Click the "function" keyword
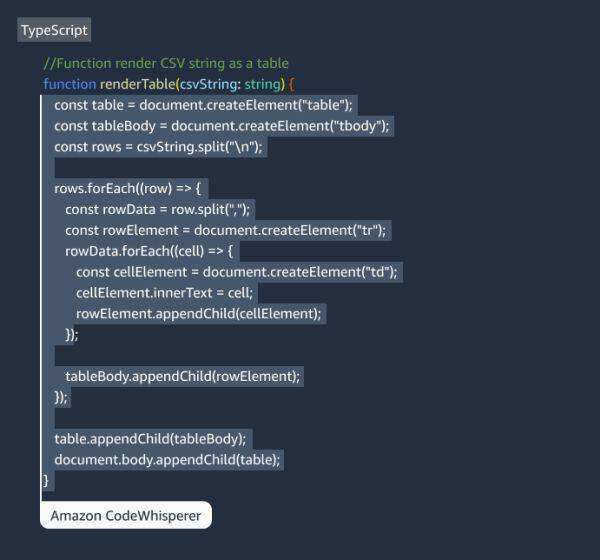The image size is (600, 560). [69, 84]
